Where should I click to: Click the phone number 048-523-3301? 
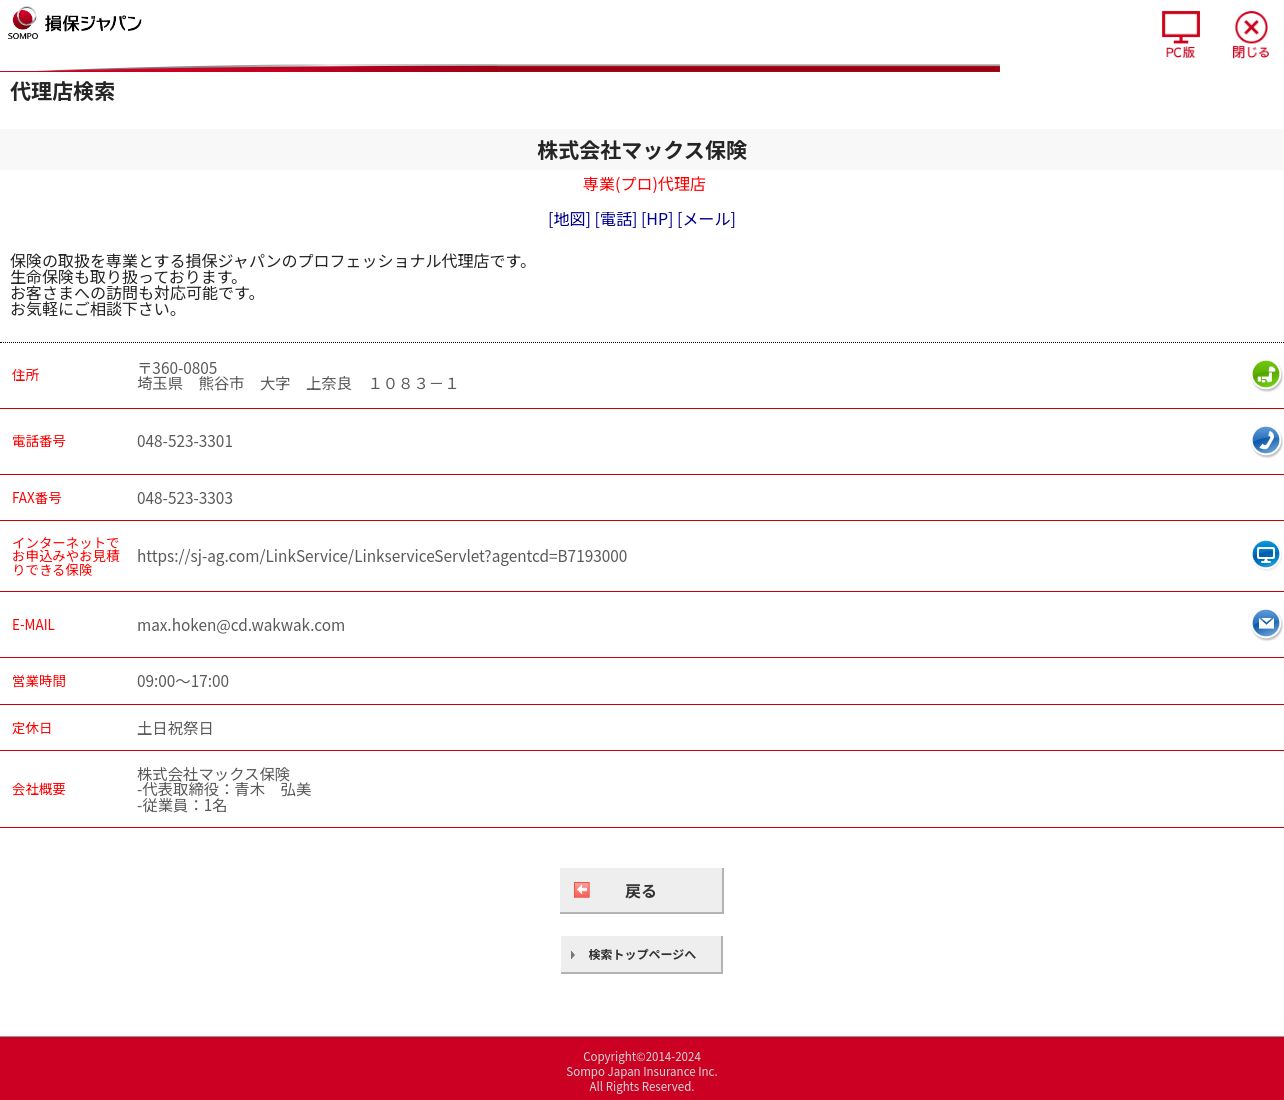(185, 441)
